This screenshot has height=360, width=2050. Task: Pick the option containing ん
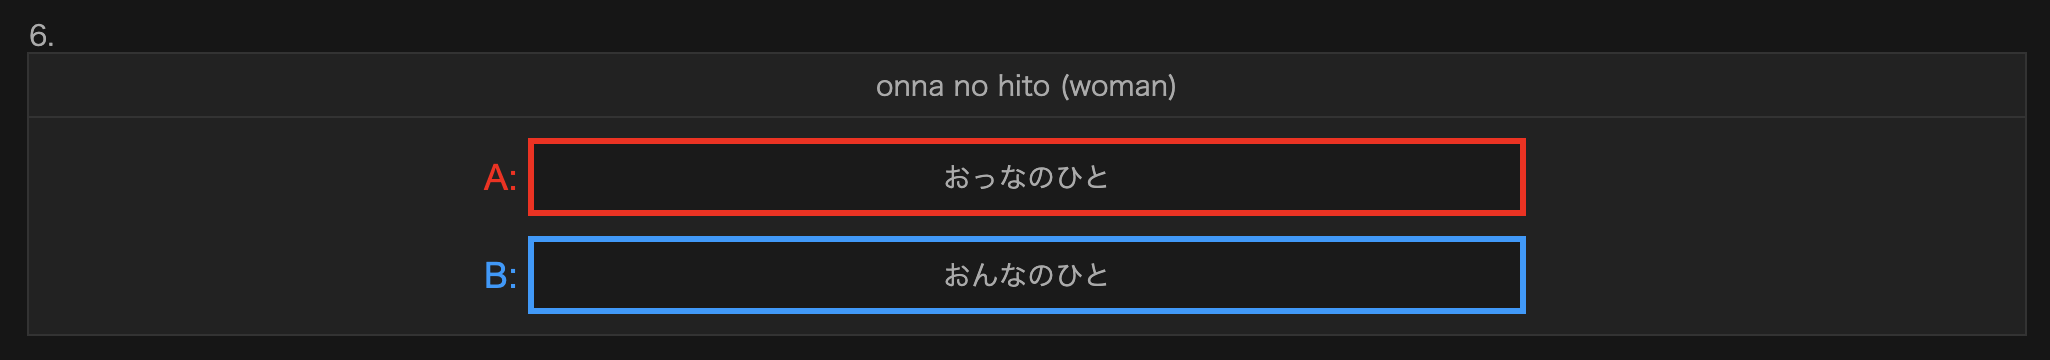click(x=1026, y=275)
